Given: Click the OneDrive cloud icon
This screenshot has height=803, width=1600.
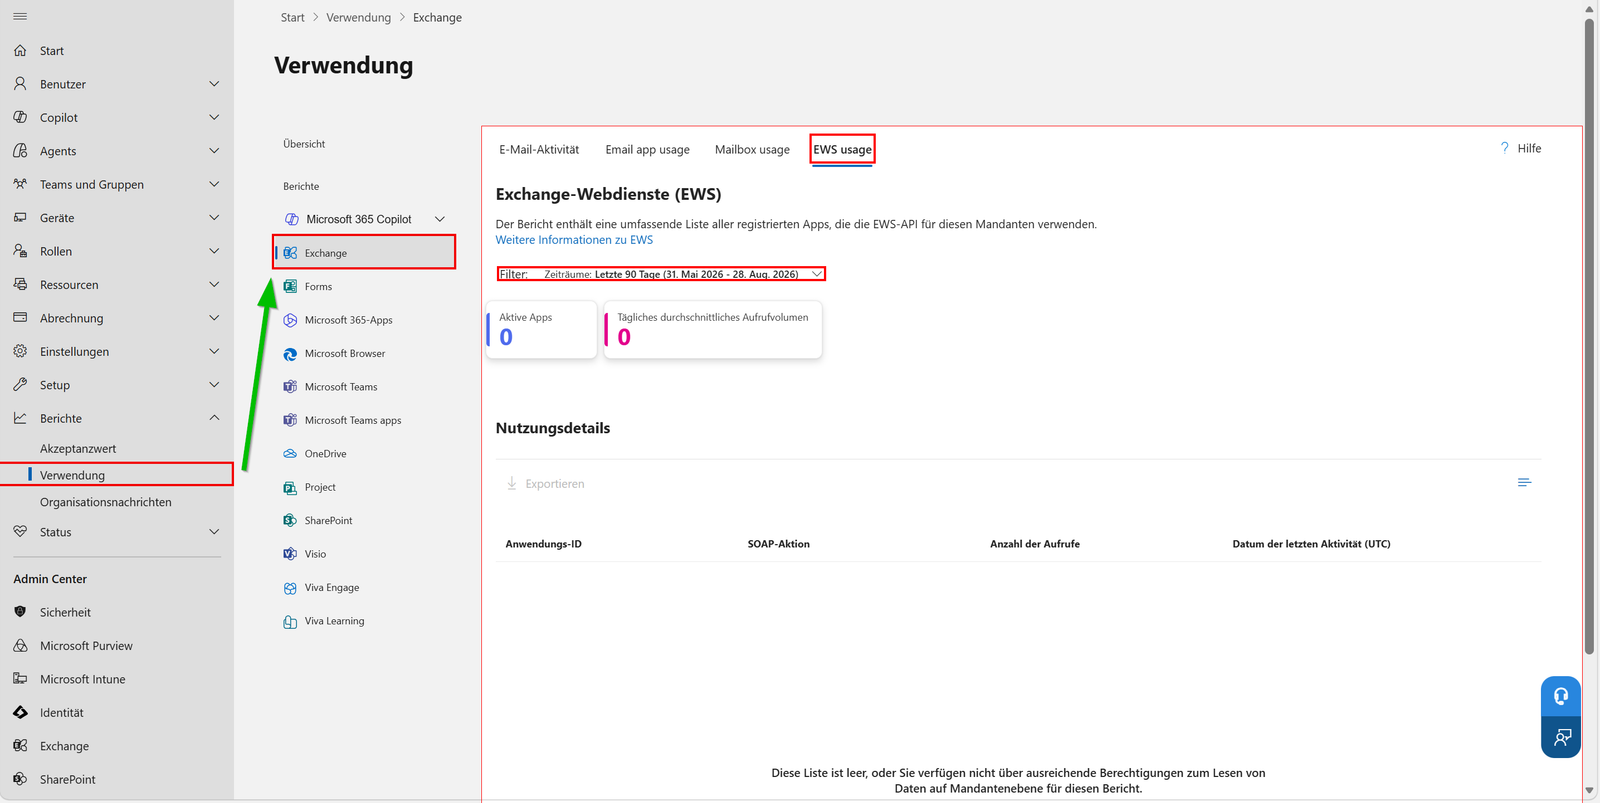Looking at the screenshot, I should pos(290,454).
